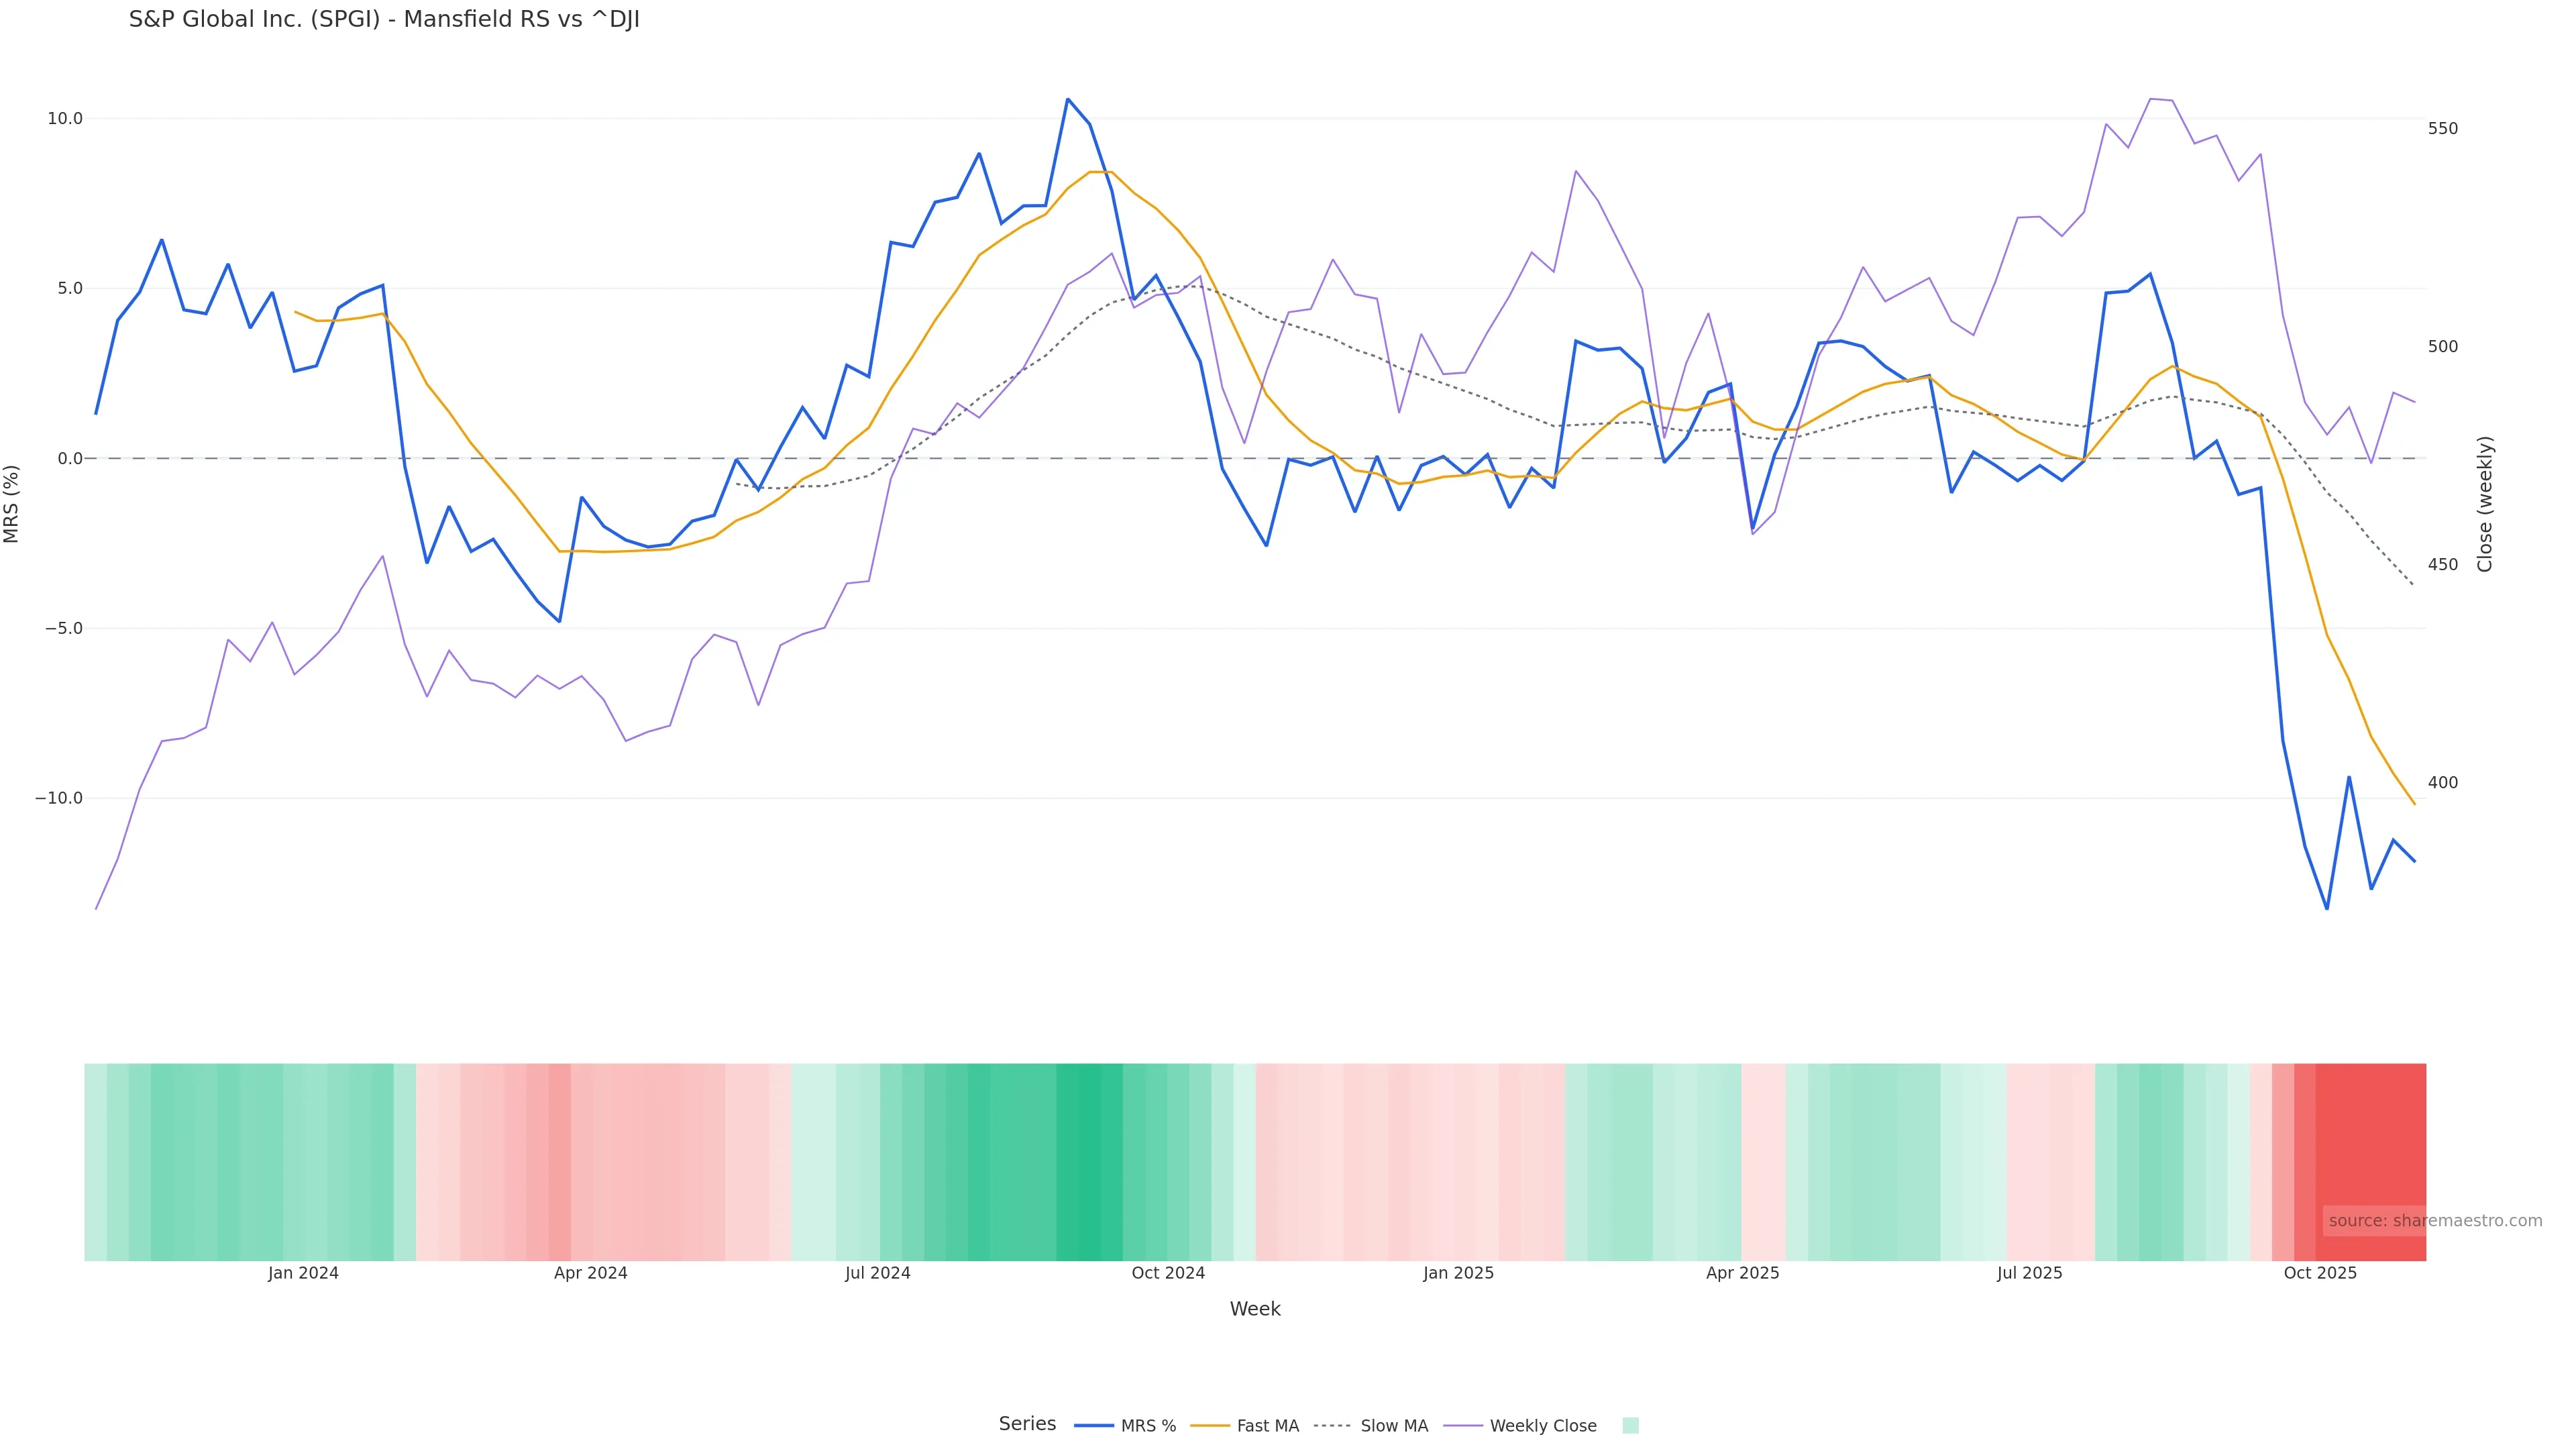Toggle the MRS % series in legend
2576x1449 pixels.
(x=1125, y=1426)
